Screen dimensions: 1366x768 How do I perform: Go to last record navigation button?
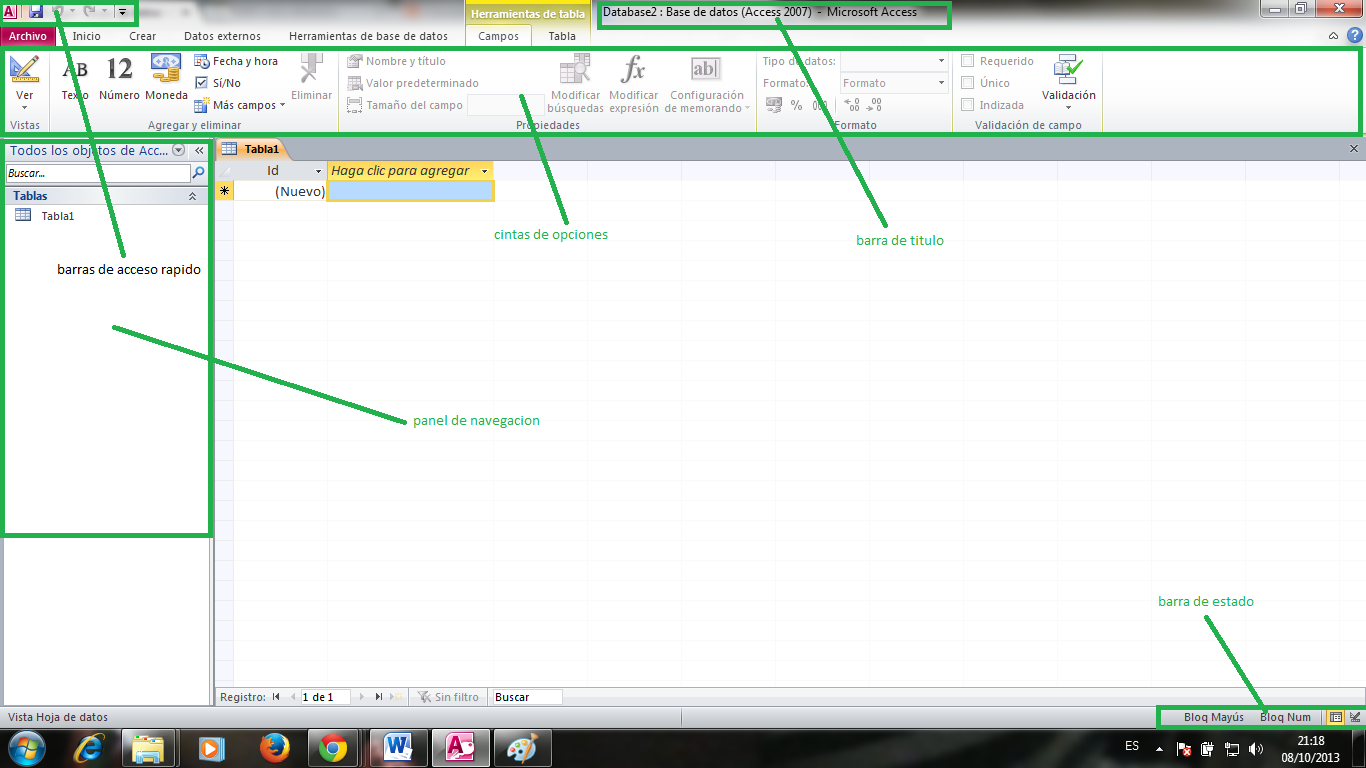click(378, 697)
